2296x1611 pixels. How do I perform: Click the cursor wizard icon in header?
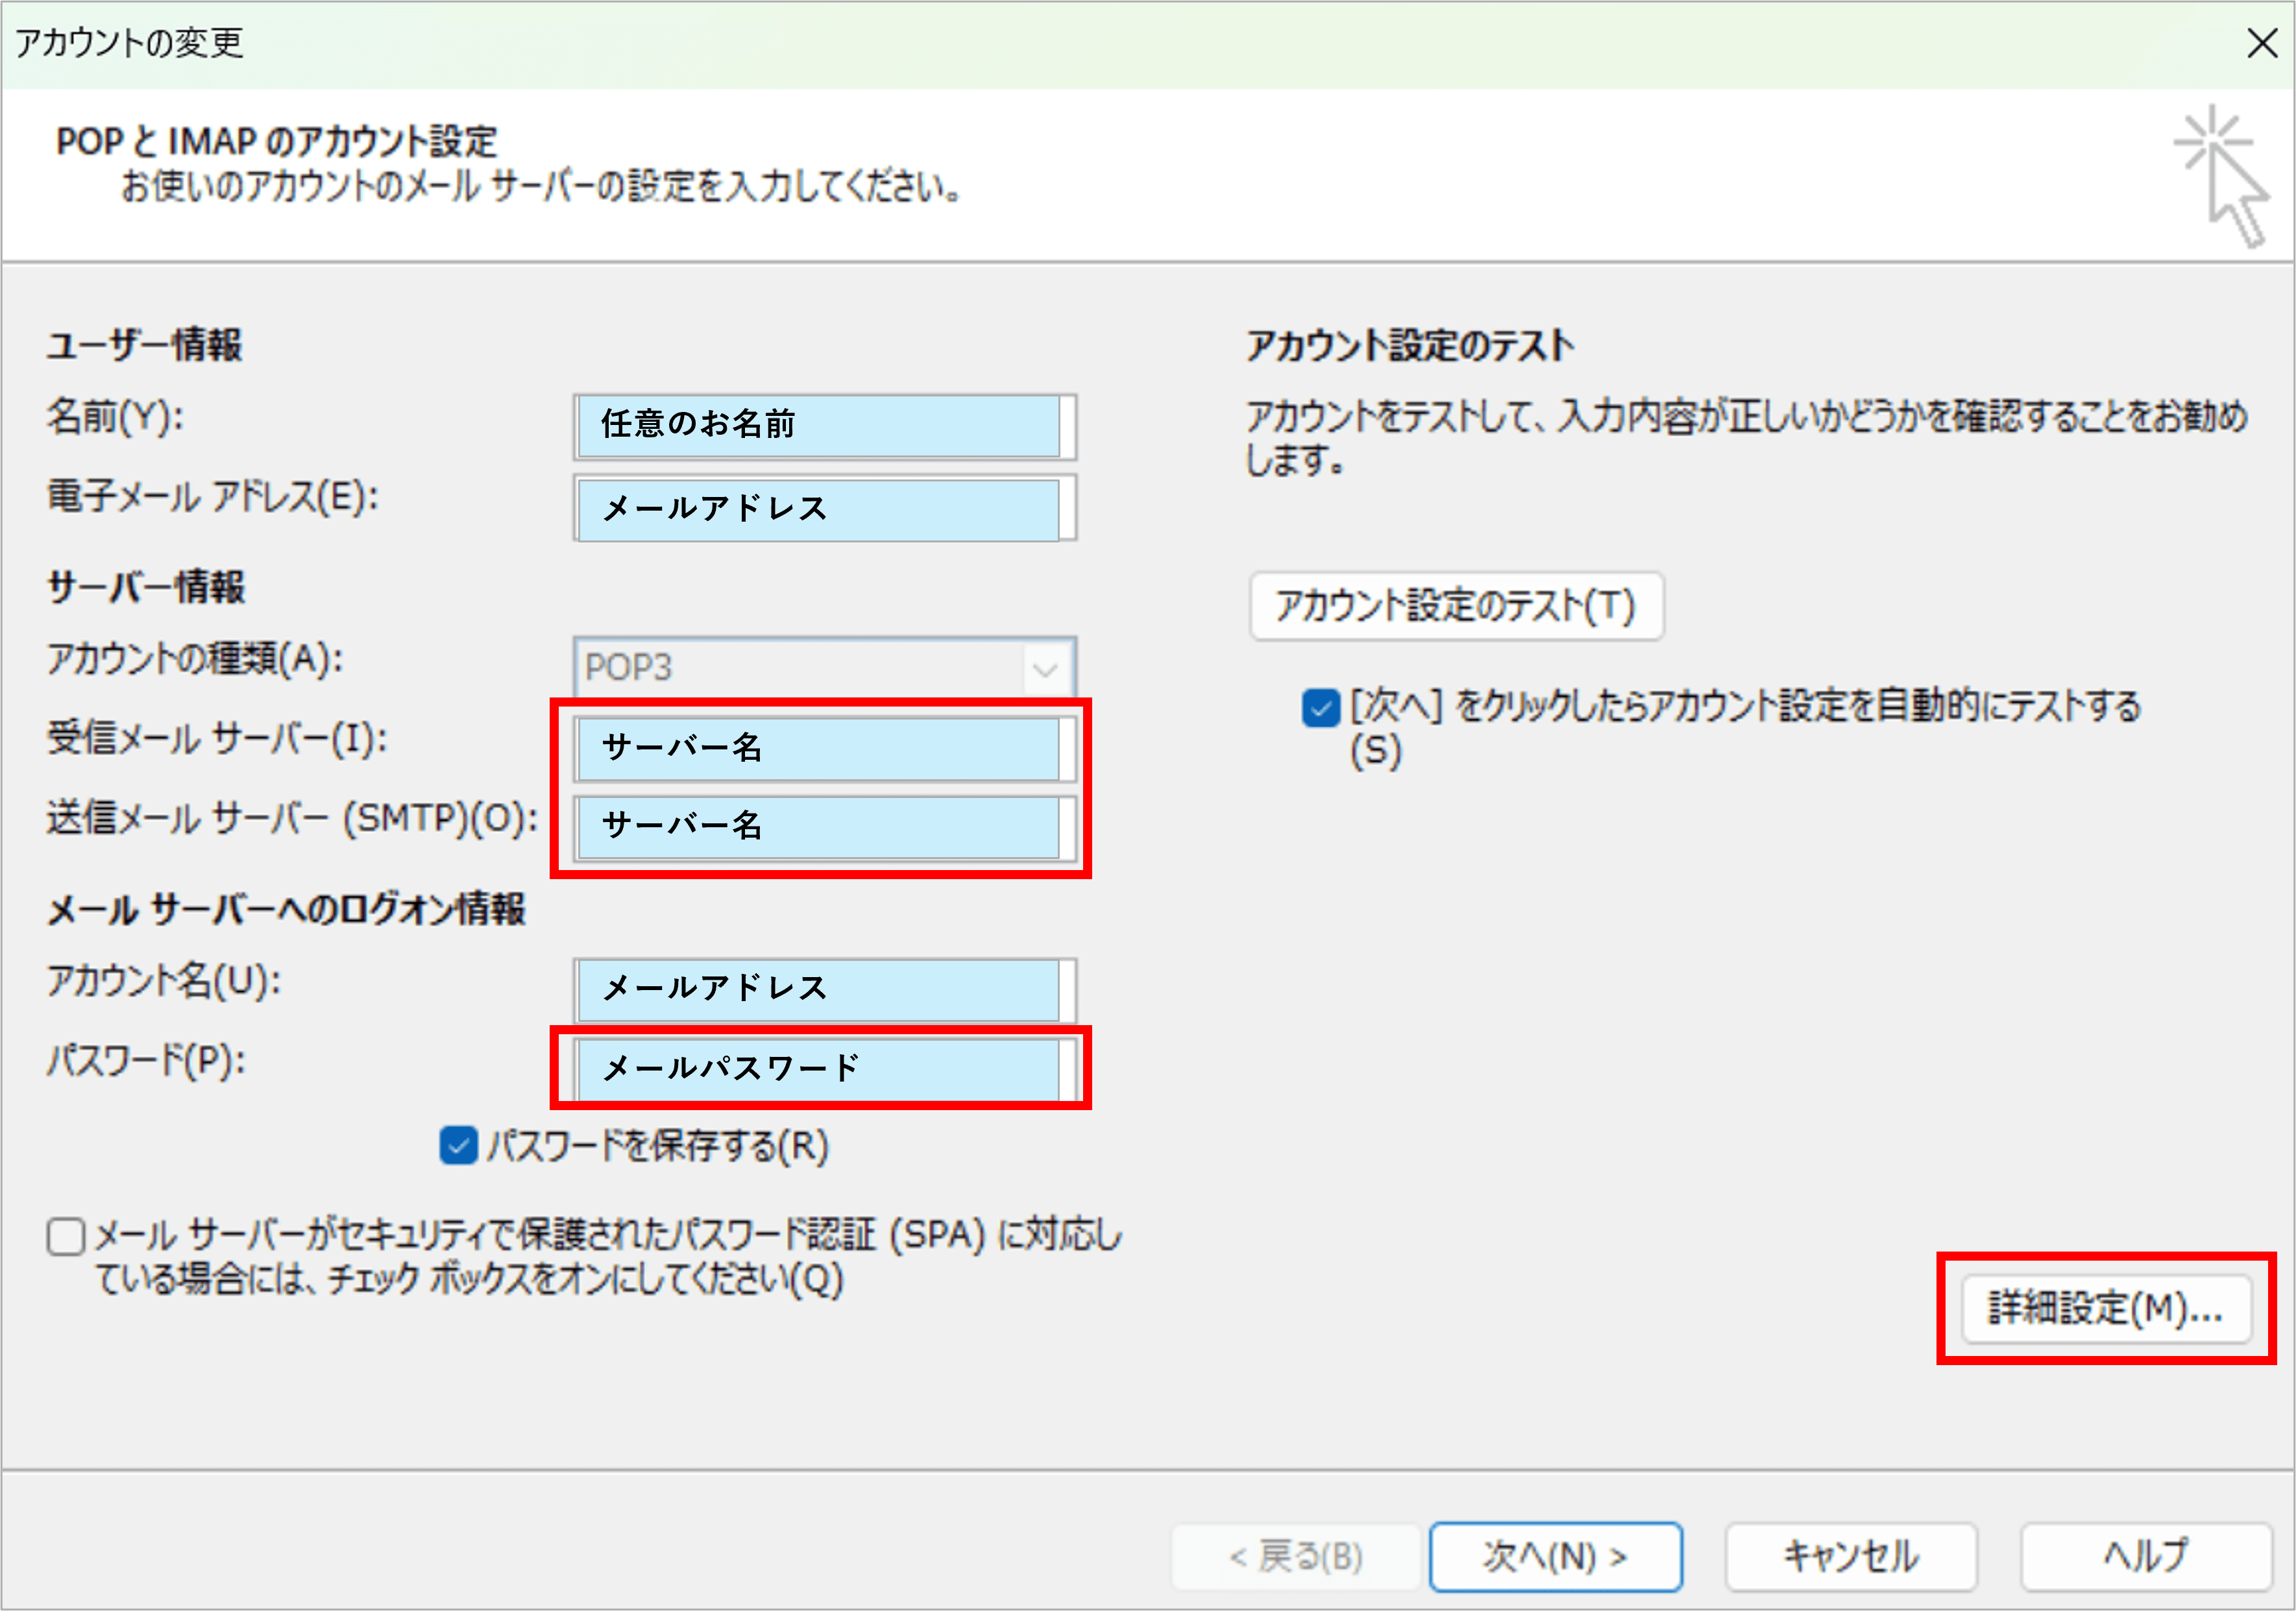tap(2221, 176)
